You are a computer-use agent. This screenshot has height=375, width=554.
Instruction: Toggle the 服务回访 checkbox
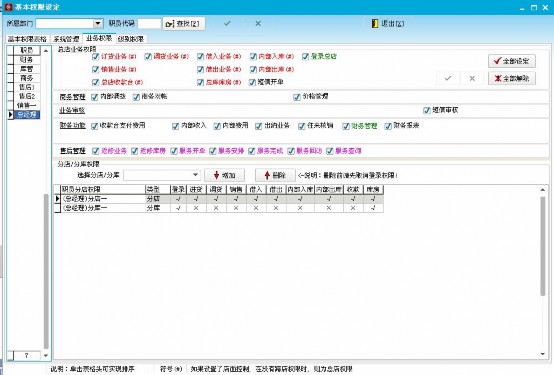[x=290, y=151]
